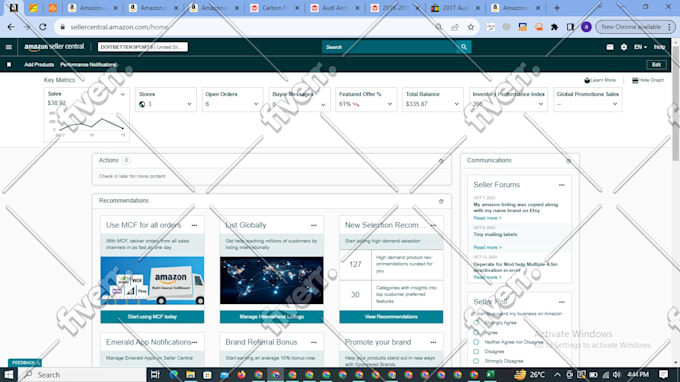Open the Chrome profile avatar
680x382 pixels.
[586, 27]
